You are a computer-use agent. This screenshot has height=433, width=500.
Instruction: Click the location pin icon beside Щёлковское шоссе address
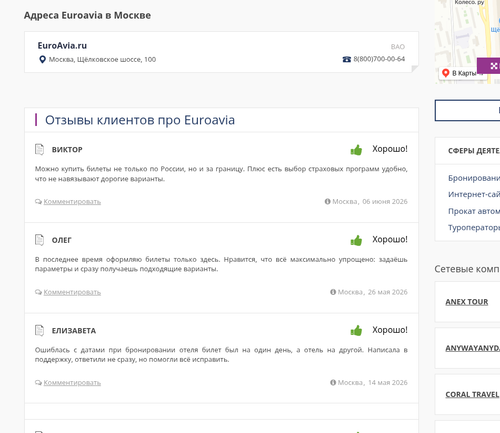point(42,59)
